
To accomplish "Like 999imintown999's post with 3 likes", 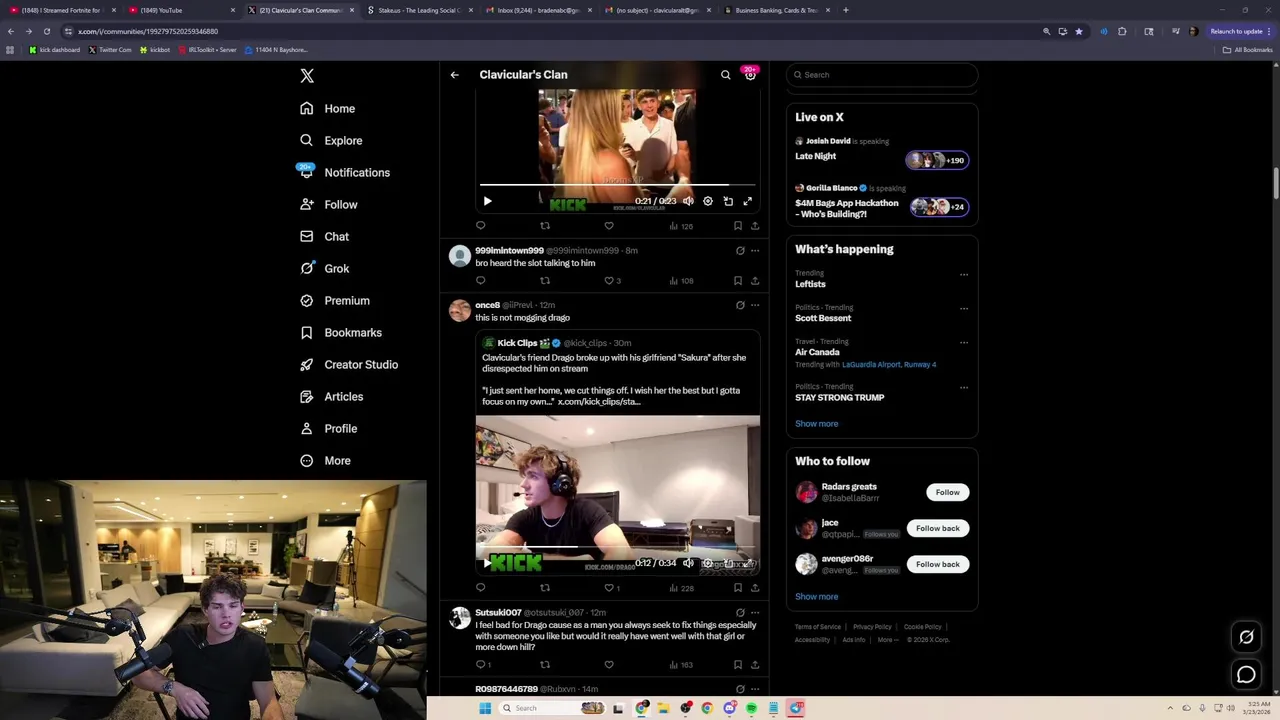I will coord(609,281).
